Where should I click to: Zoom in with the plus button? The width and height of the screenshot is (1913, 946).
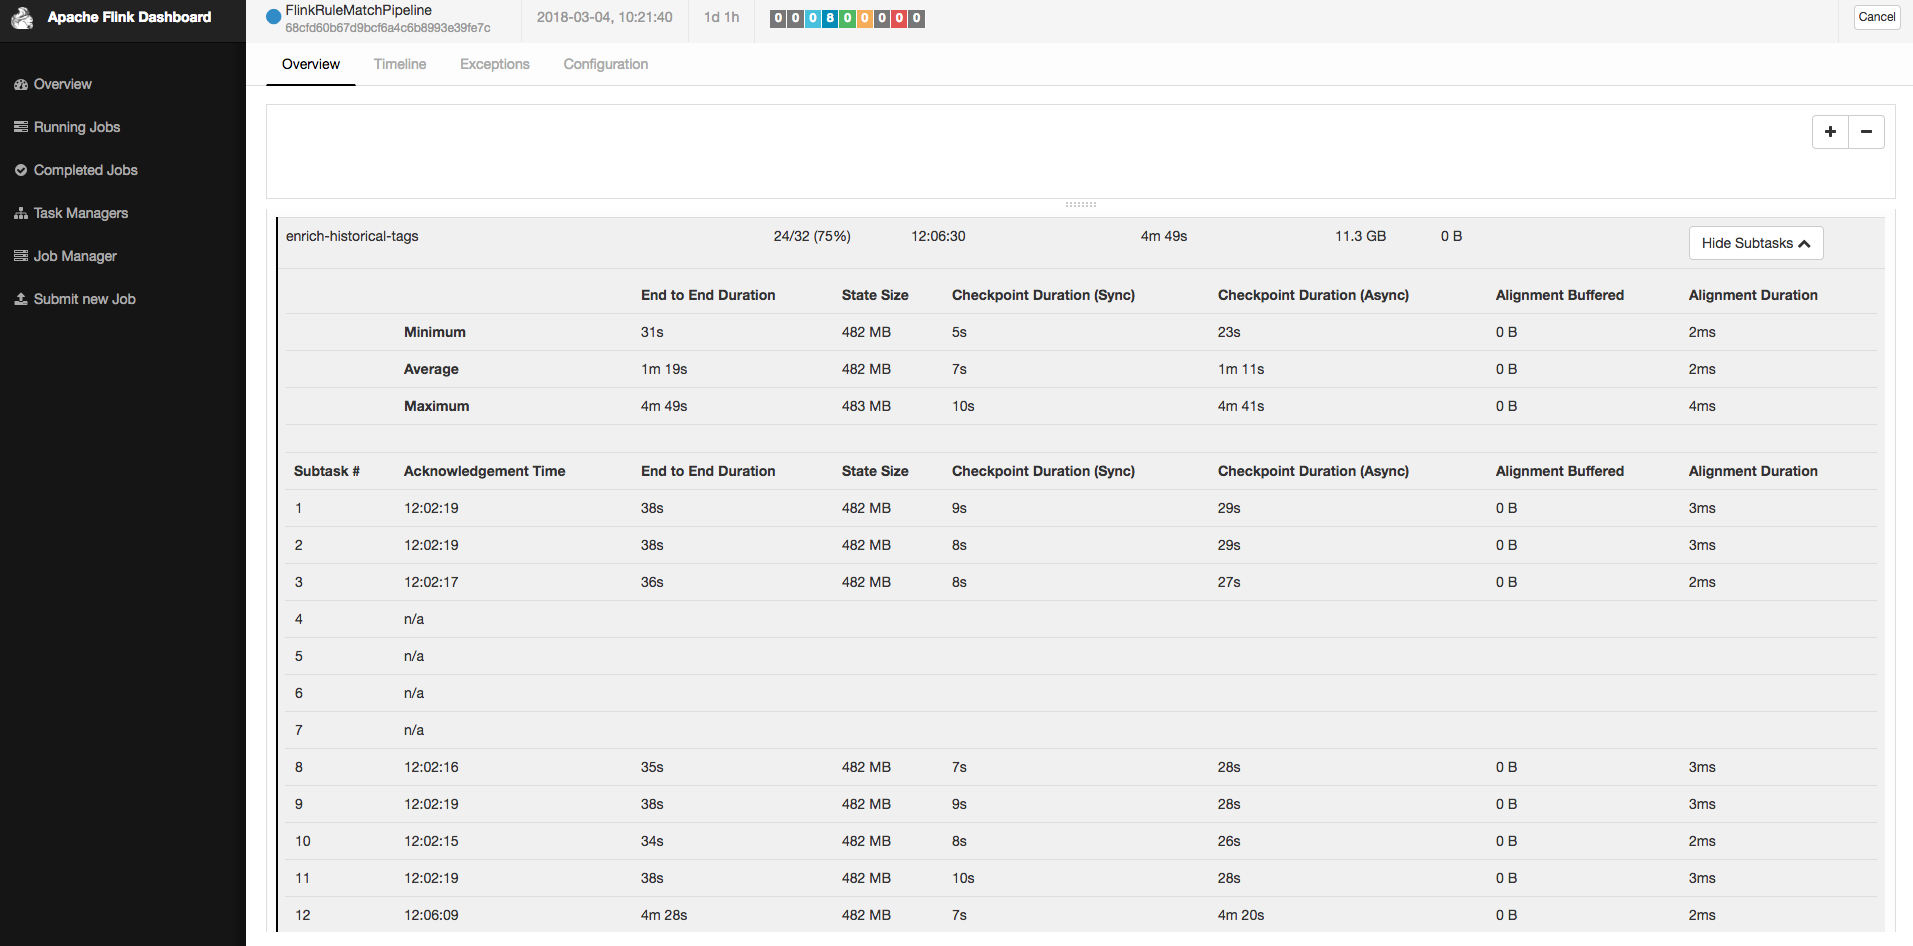[x=1830, y=132]
